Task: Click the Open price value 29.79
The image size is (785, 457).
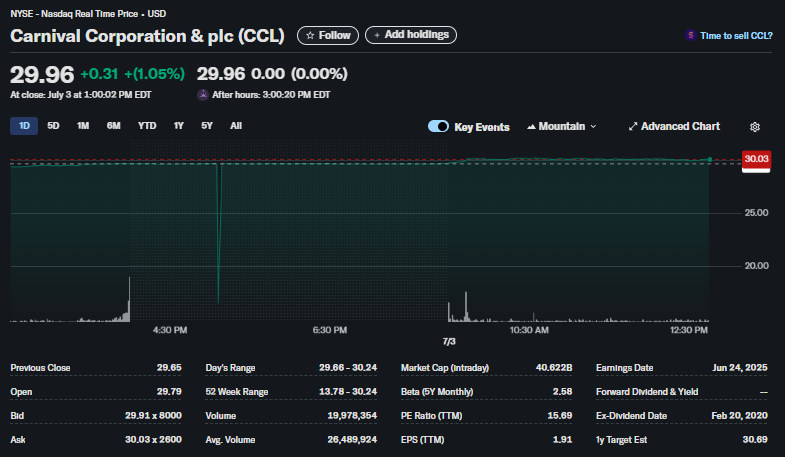Action: pos(169,391)
